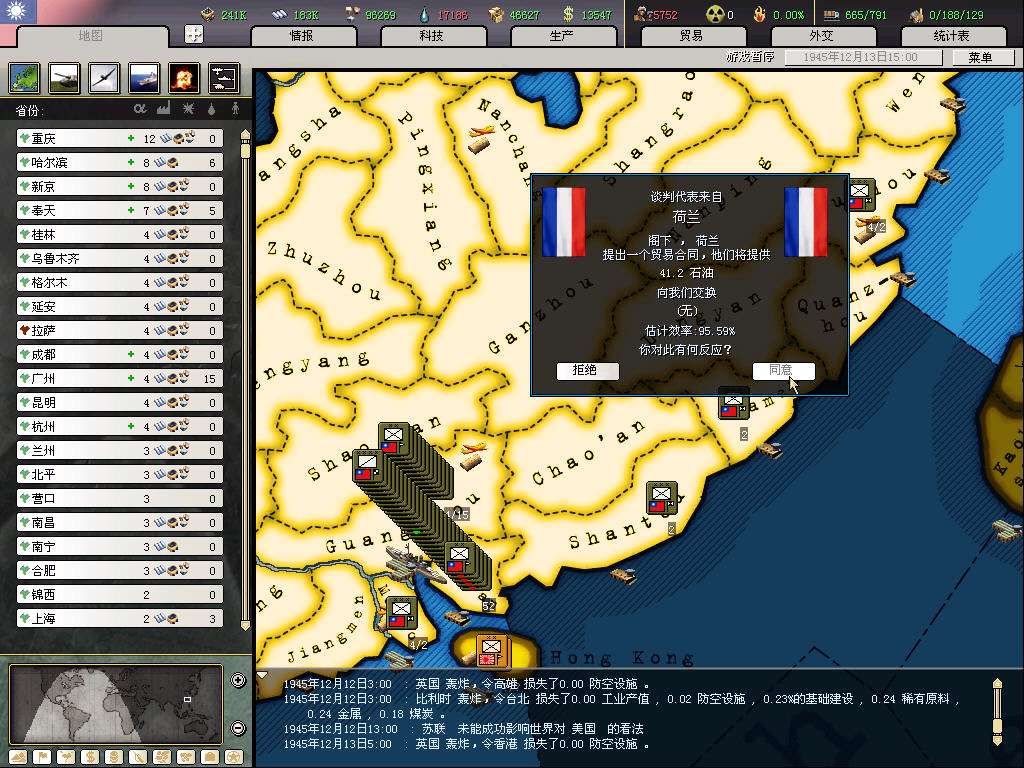Image resolution: width=1024 pixels, height=768 pixels.
Task: Open the army units list (tank icon)
Action: coord(65,78)
